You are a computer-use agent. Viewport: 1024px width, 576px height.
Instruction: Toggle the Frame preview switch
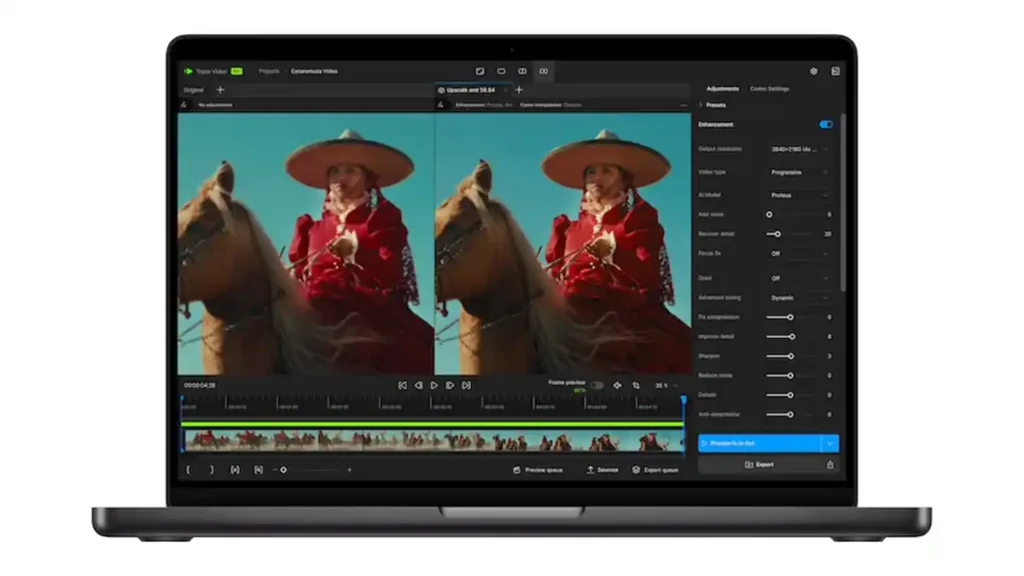tap(596, 385)
